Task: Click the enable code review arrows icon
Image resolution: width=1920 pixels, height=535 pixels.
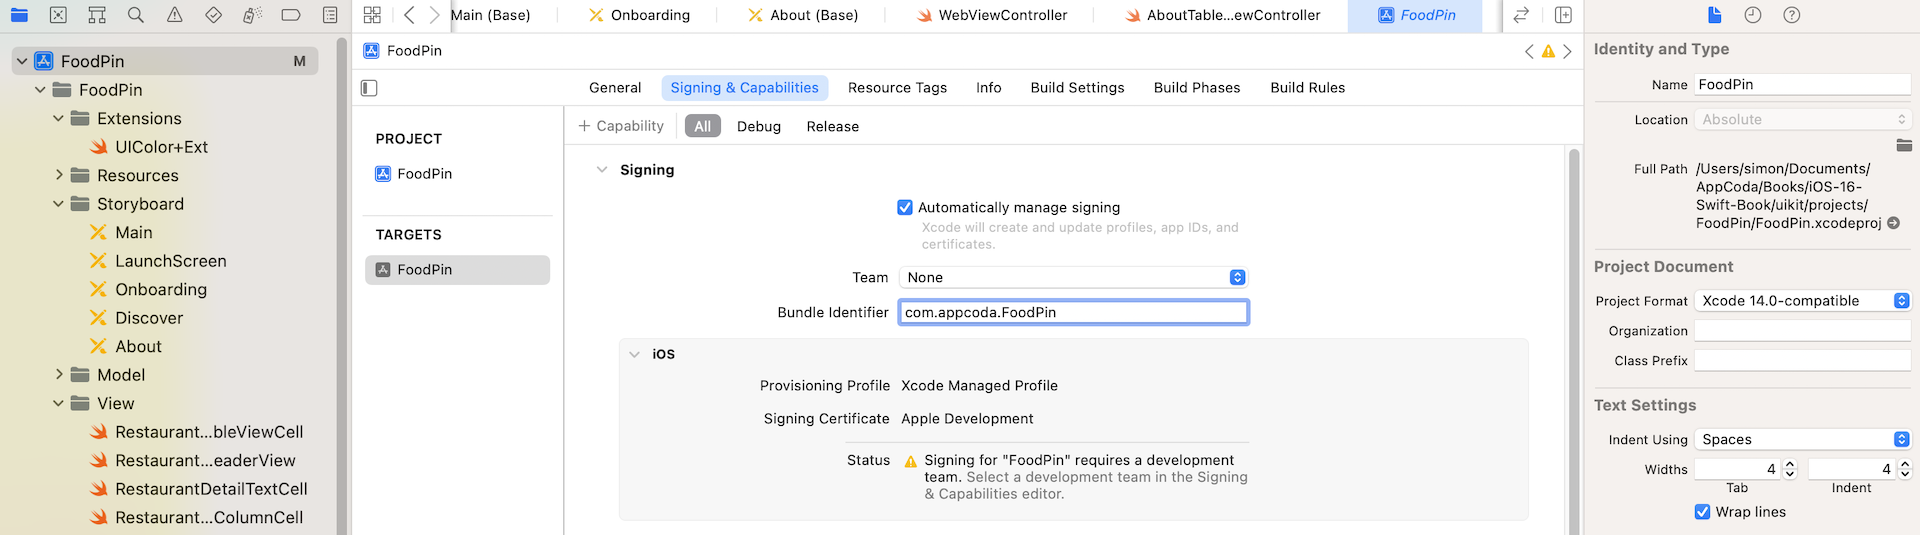Action: [1521, 15]
